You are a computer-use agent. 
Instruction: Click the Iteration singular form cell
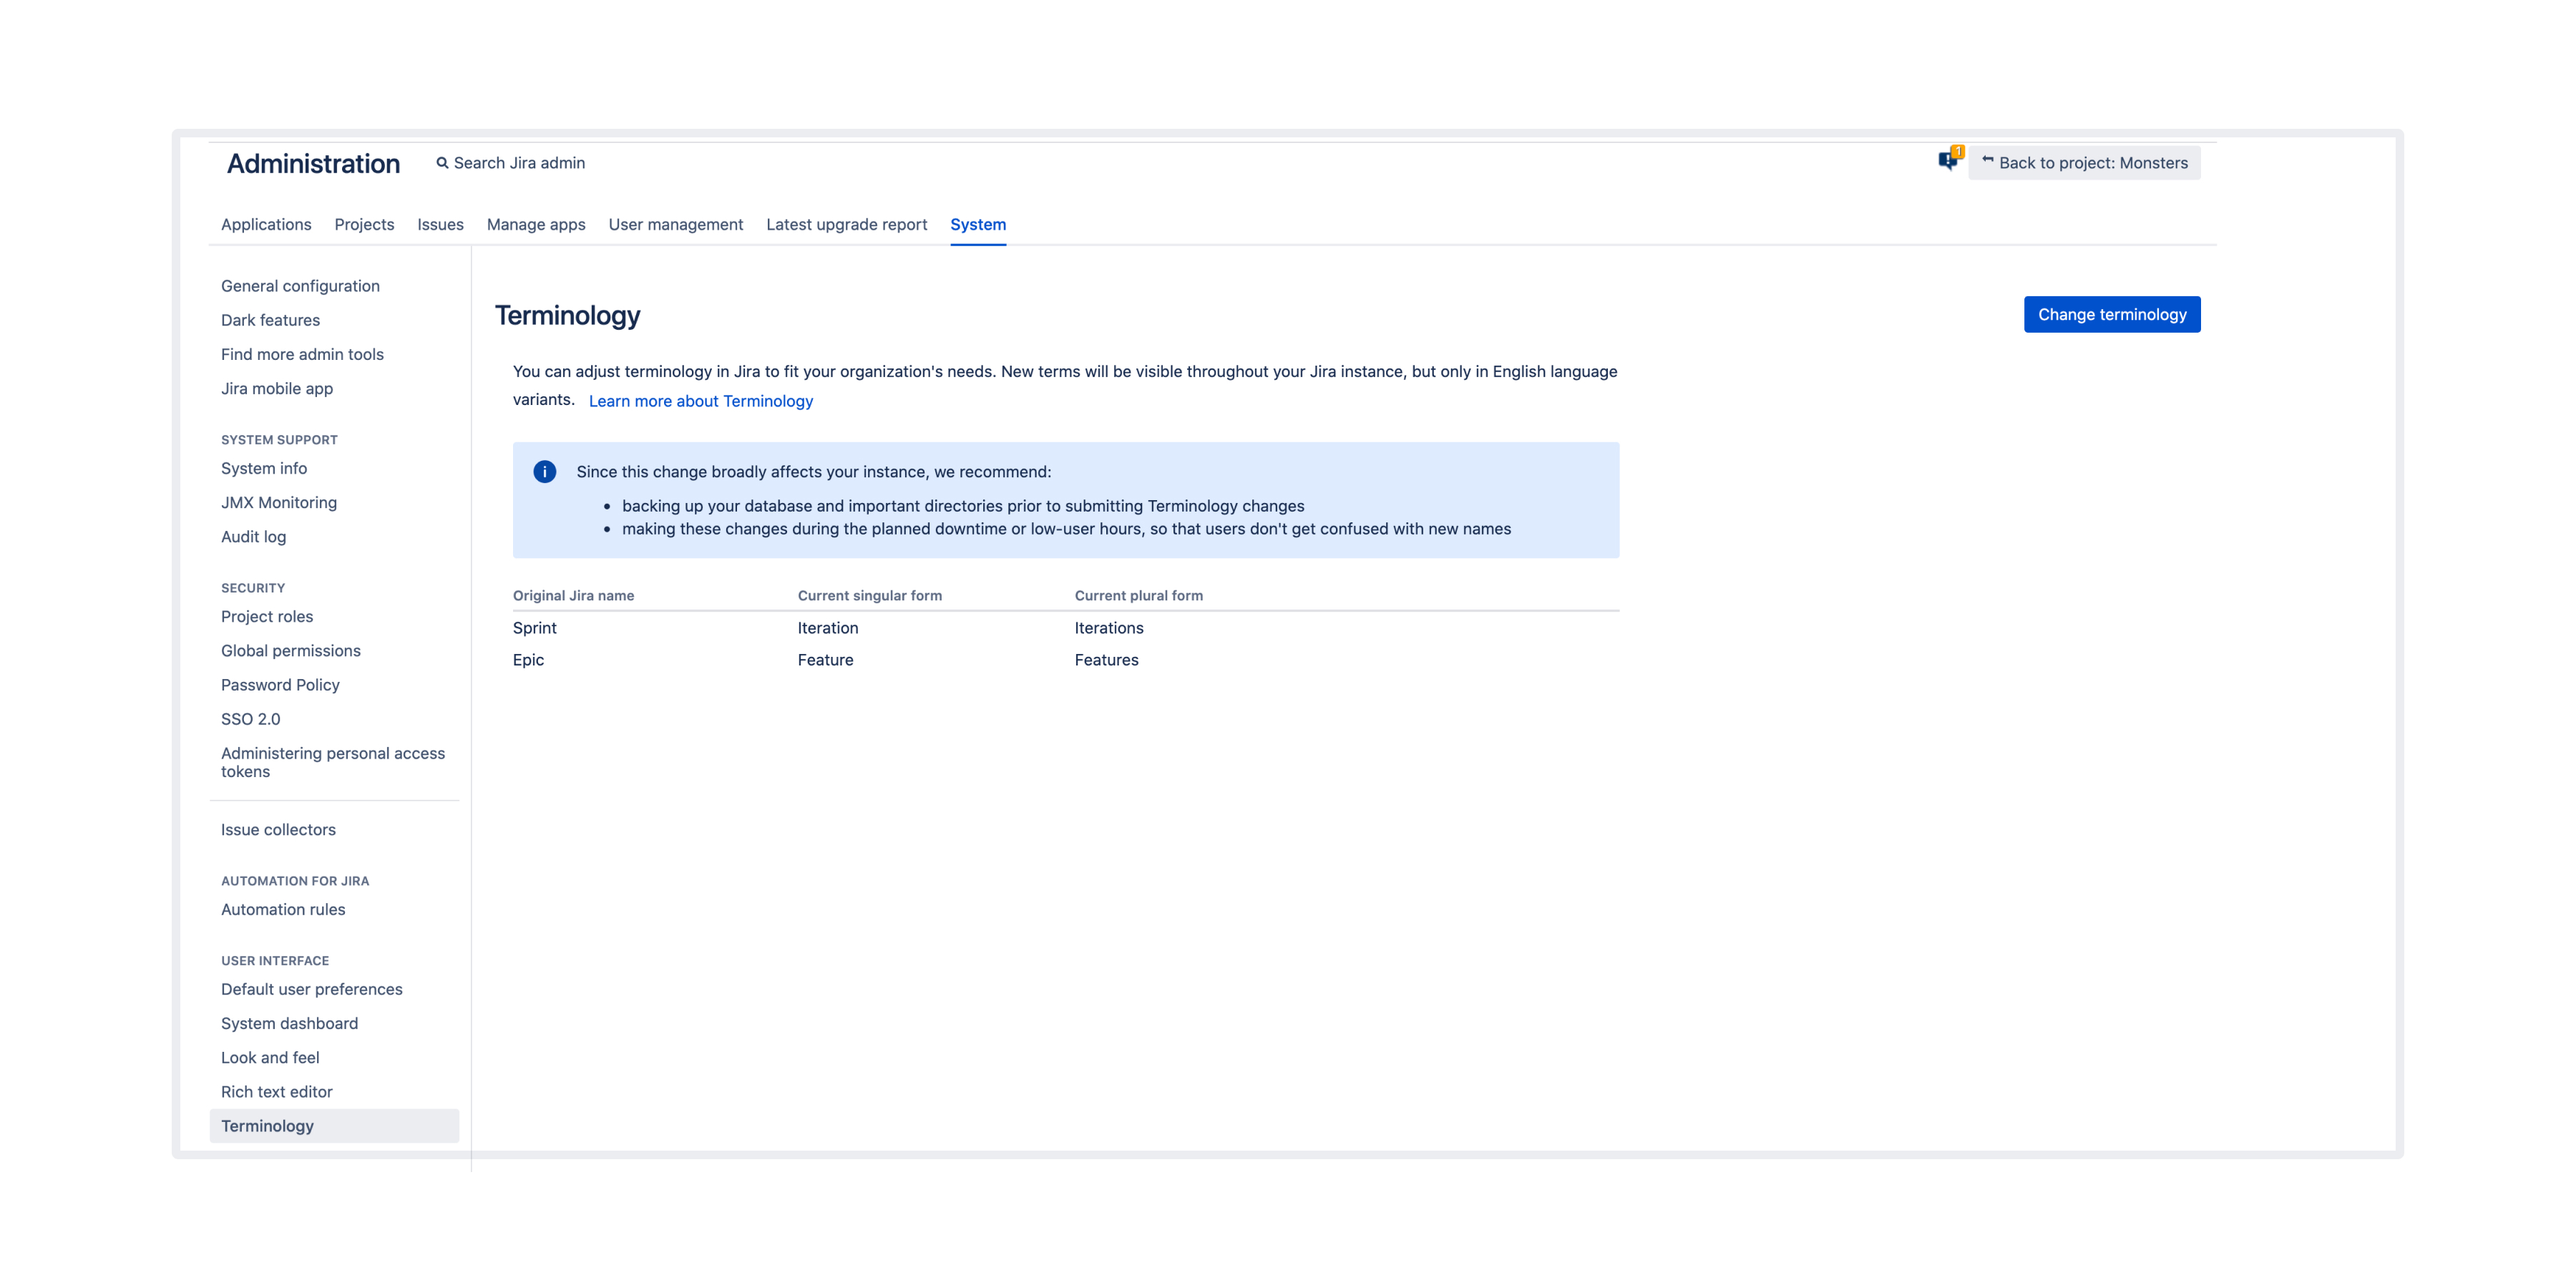[828, 628]
